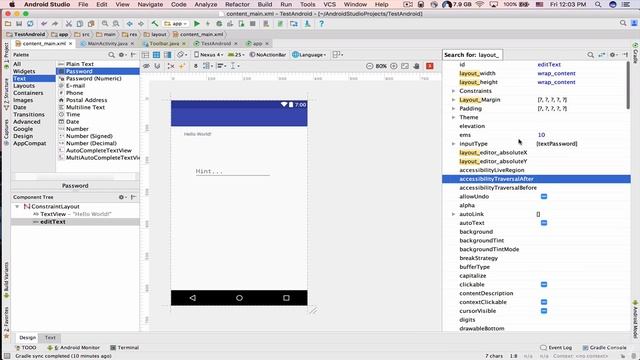Image resolution: width=640 pixels, height=360 pixels.
Task: Click the Save All toolbar icon
Action: click(19, 24)
